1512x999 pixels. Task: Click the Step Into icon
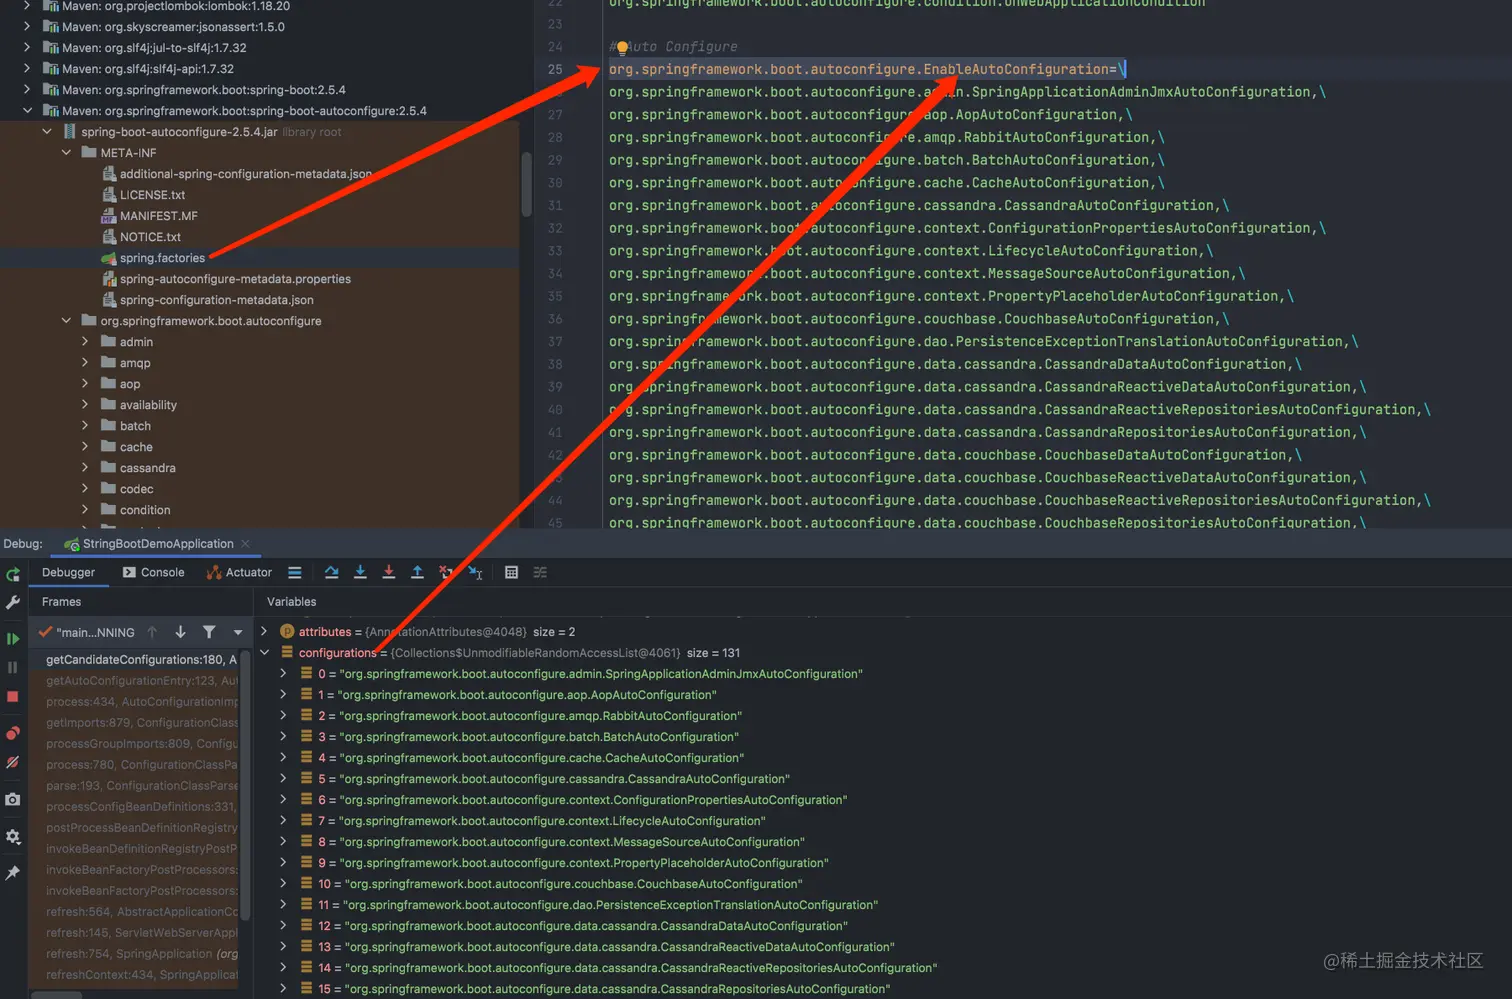(x=360, y=572)
